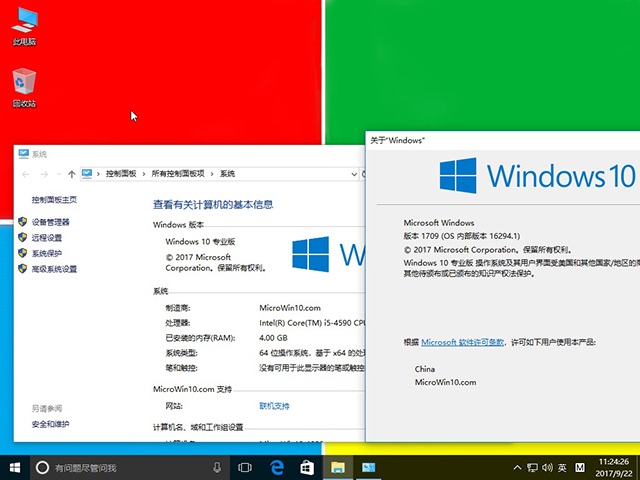Viewport: 640px width, 480px height.
Task: Type in the 有问题尽管问我 search box
Action: point(130,467)
